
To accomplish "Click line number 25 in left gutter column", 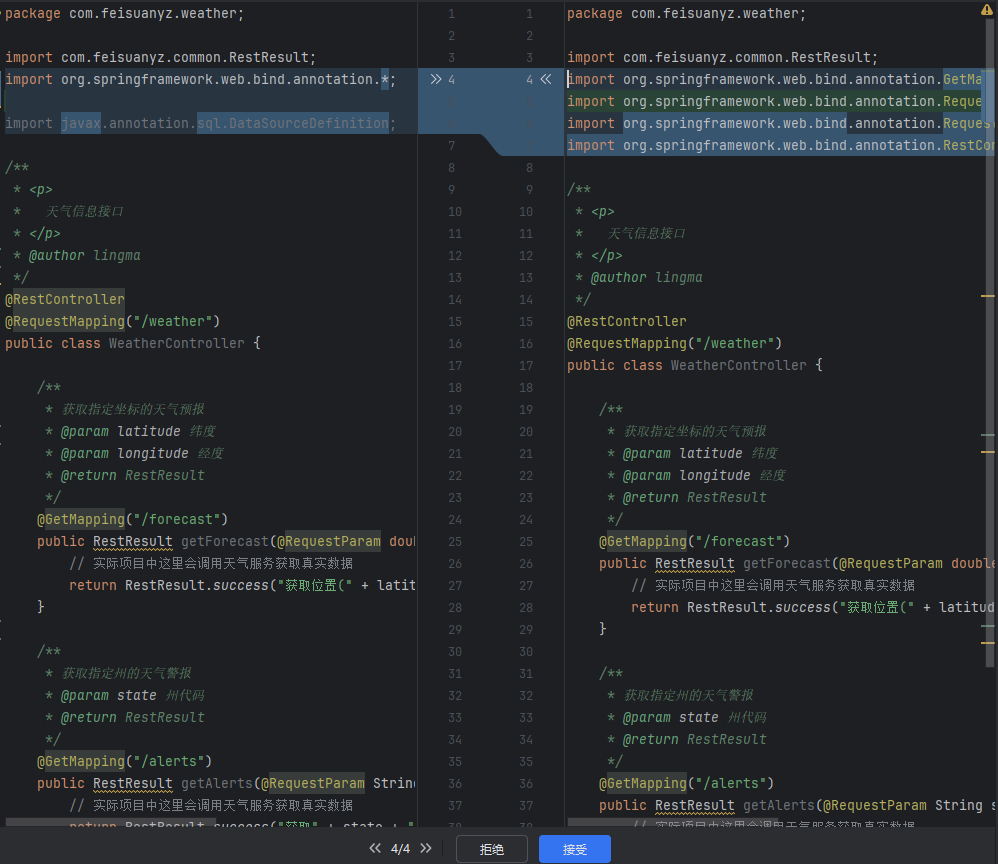I will (455, 541).
